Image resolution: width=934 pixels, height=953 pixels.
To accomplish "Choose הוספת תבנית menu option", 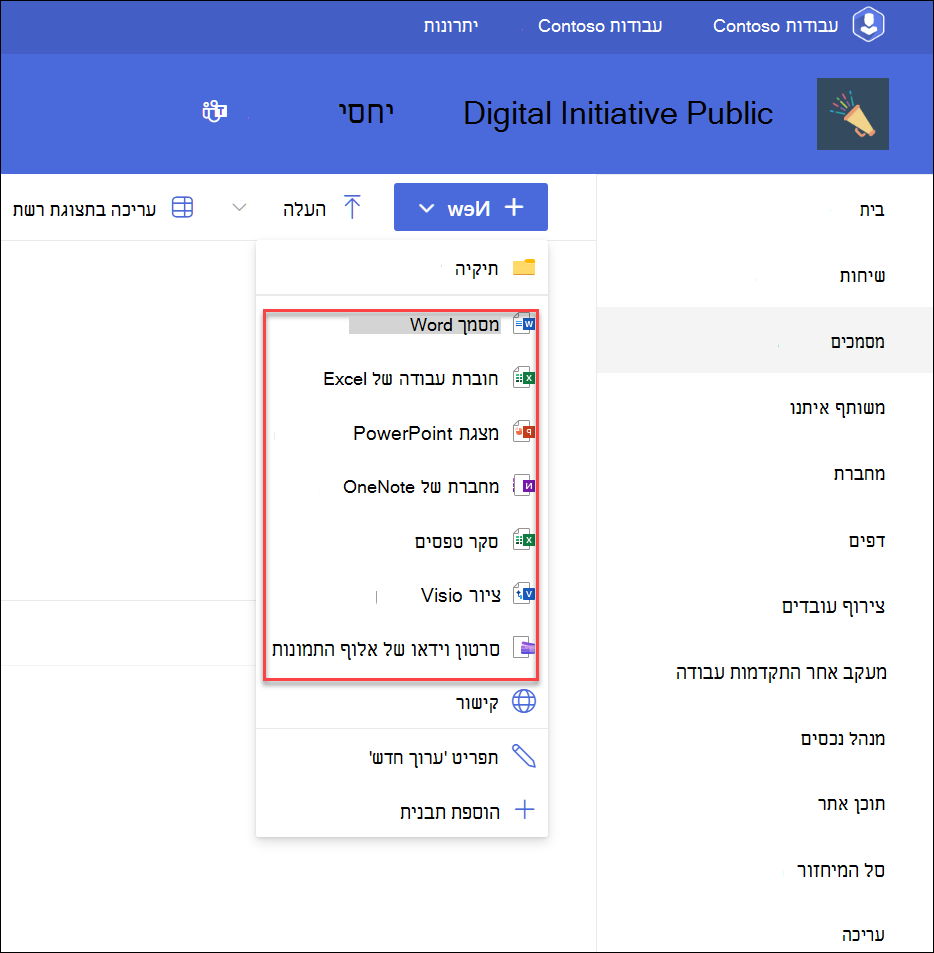I will coord(402,811).
